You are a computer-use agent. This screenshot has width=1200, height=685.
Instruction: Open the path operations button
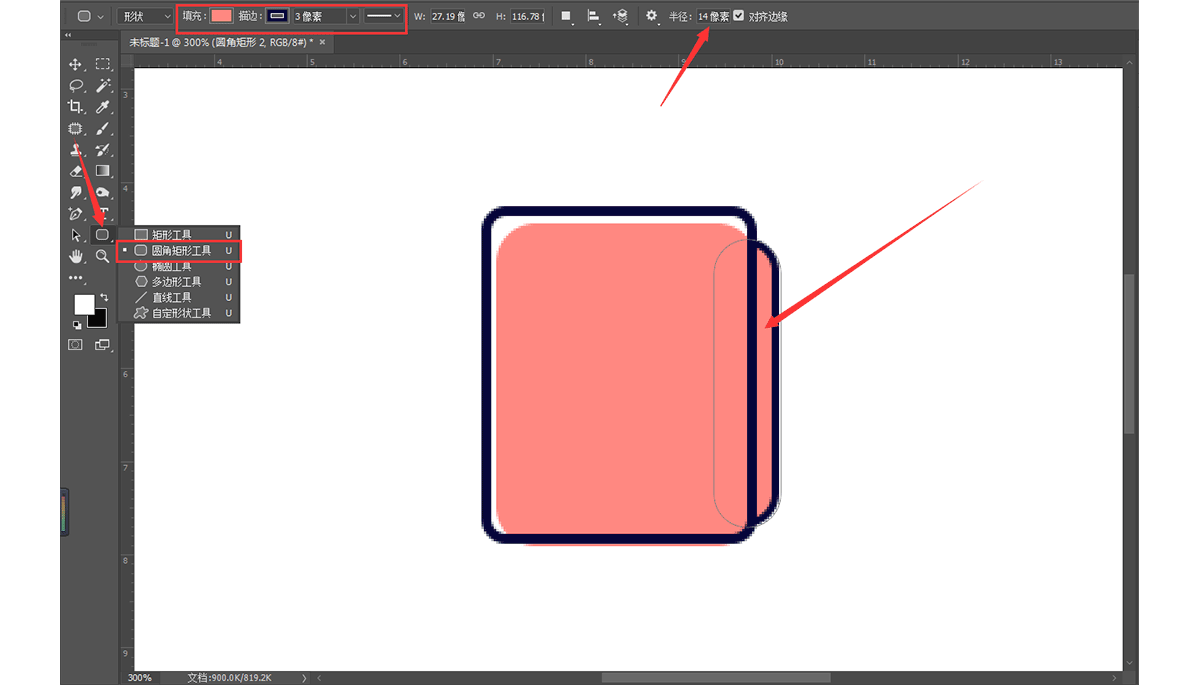[x=566, y=16]
